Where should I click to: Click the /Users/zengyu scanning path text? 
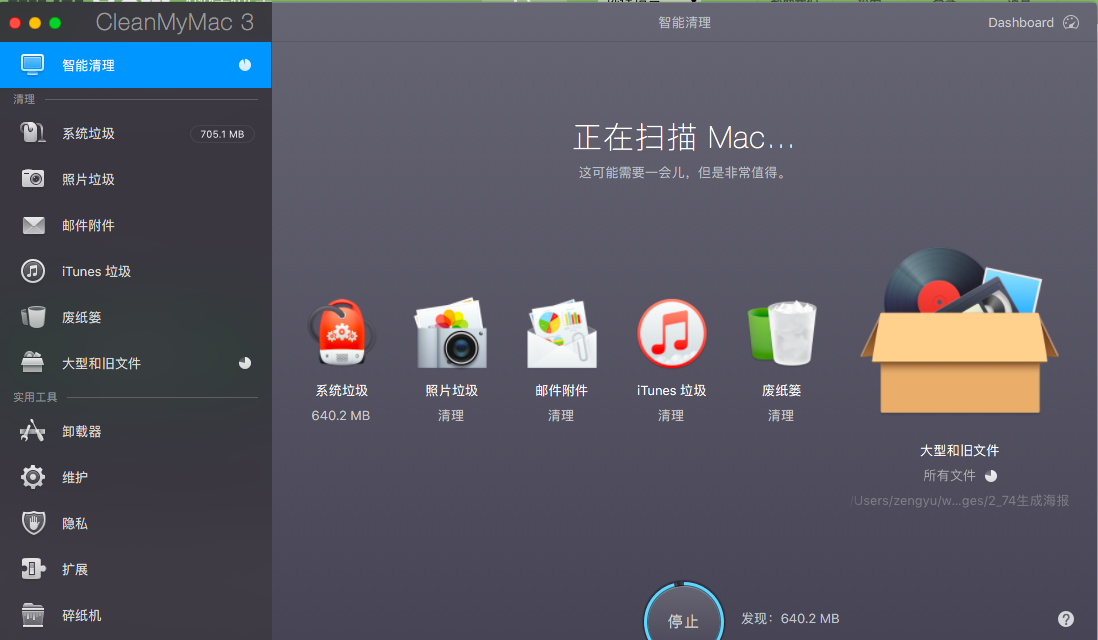[x=959, y=501]
